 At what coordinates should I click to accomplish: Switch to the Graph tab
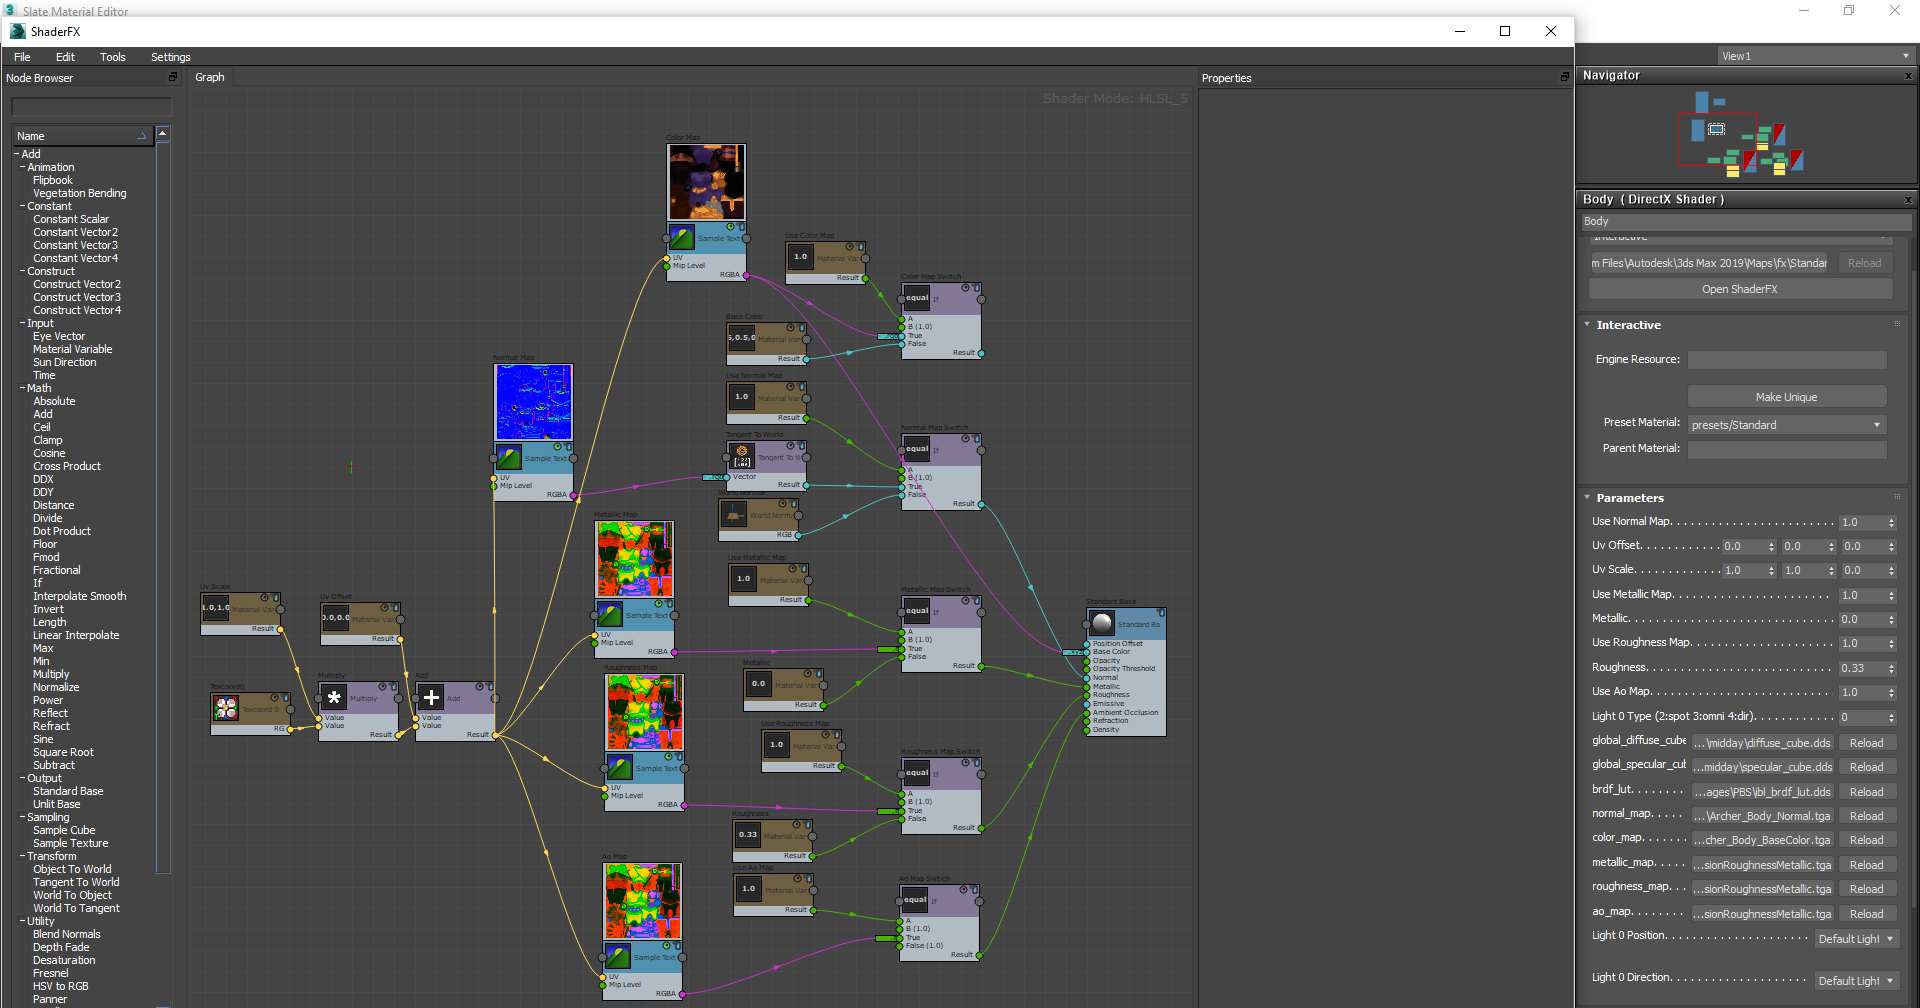209,77
